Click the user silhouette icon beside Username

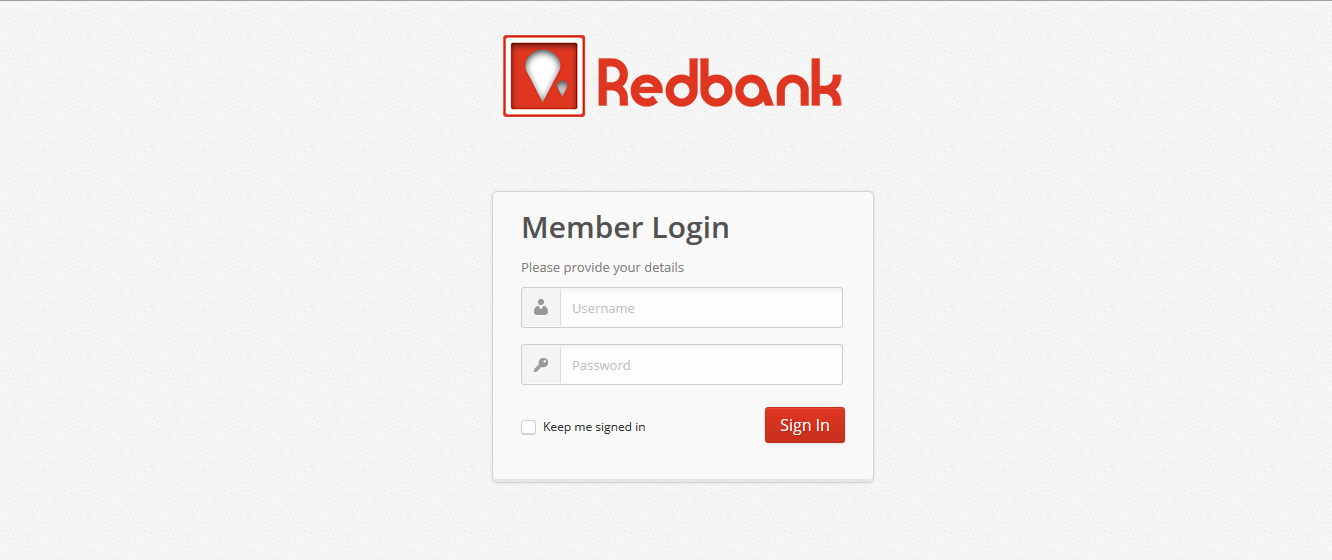[541, 308]
